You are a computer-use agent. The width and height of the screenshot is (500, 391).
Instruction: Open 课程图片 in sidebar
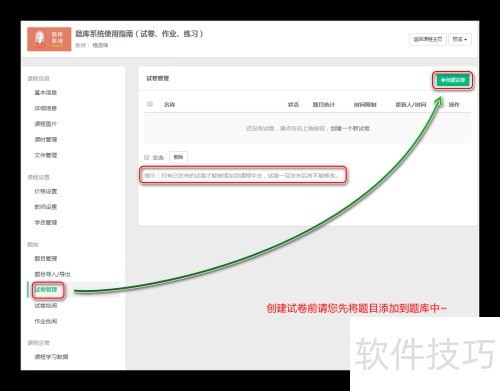tap(46, 124)
